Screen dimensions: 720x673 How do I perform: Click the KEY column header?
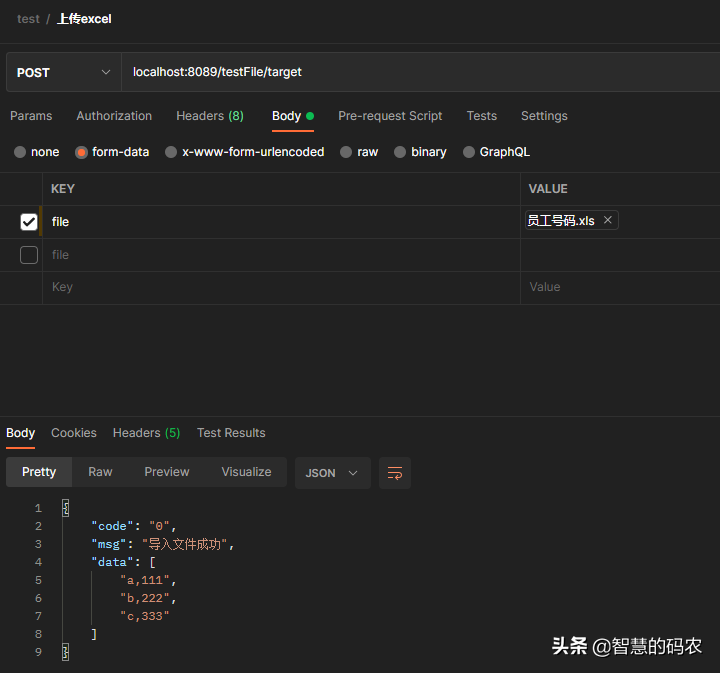click(x=63, y=189)
